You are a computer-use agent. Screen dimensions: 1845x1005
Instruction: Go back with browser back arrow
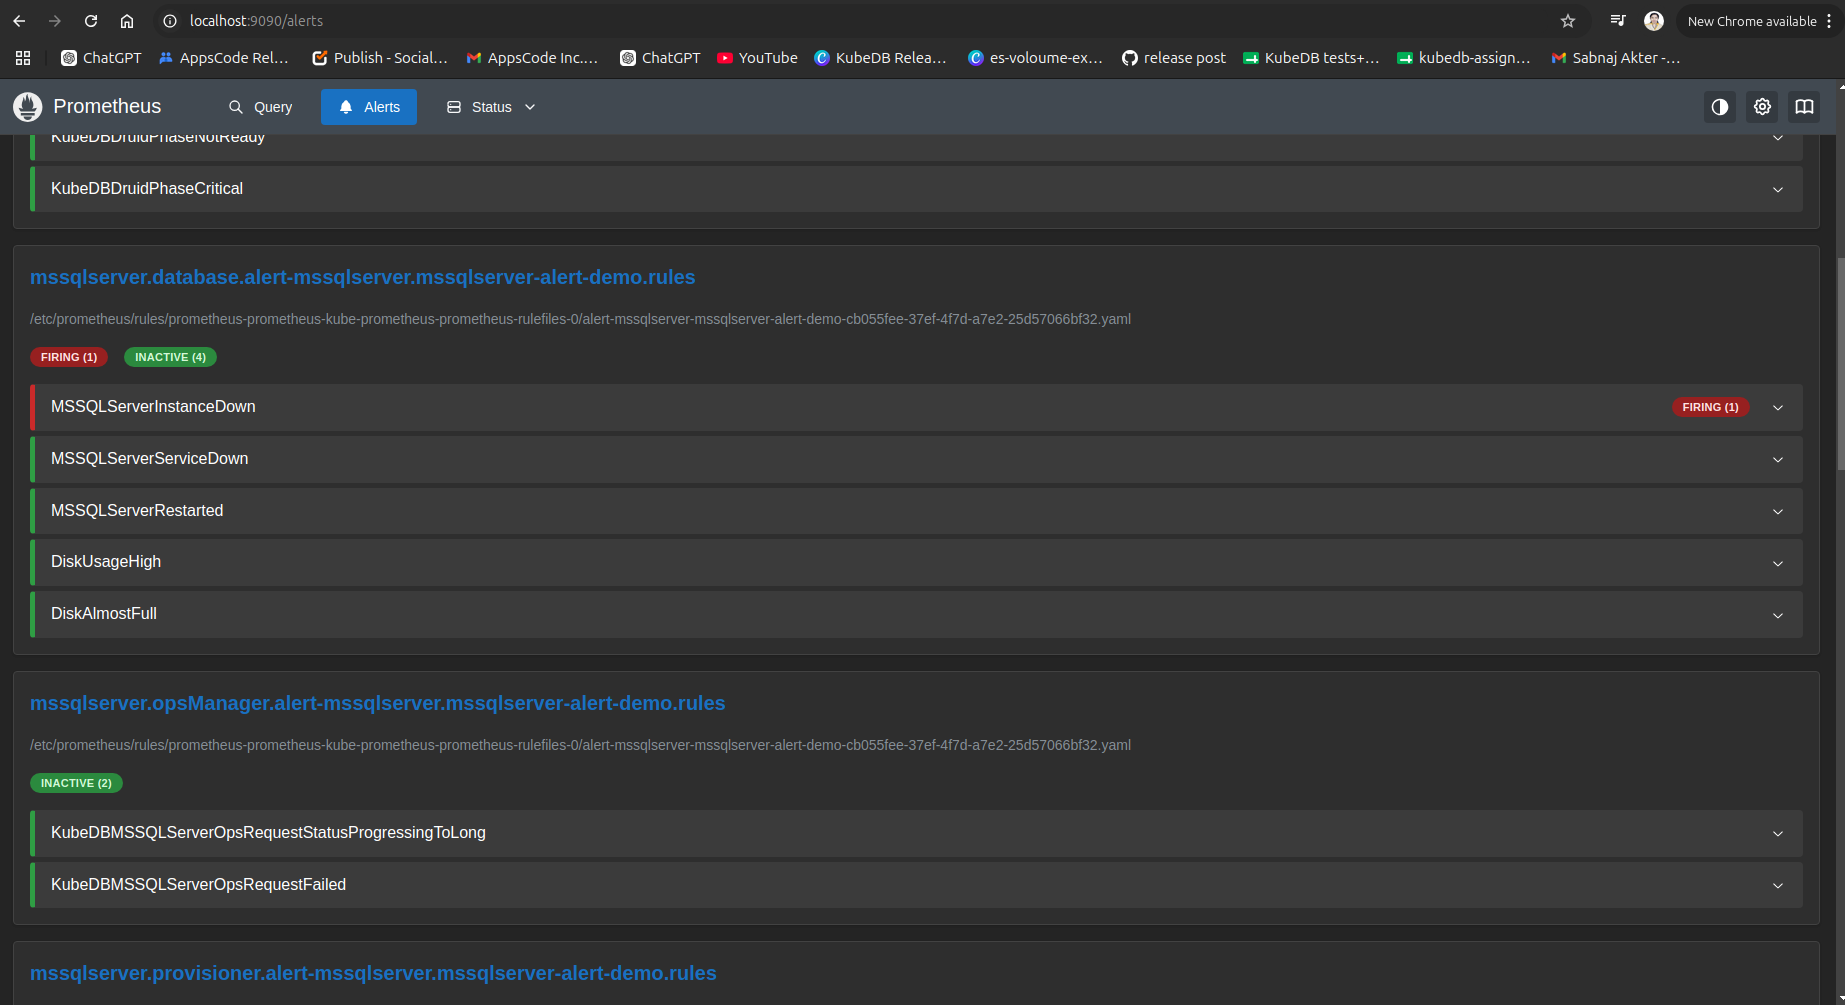(19, 21)
